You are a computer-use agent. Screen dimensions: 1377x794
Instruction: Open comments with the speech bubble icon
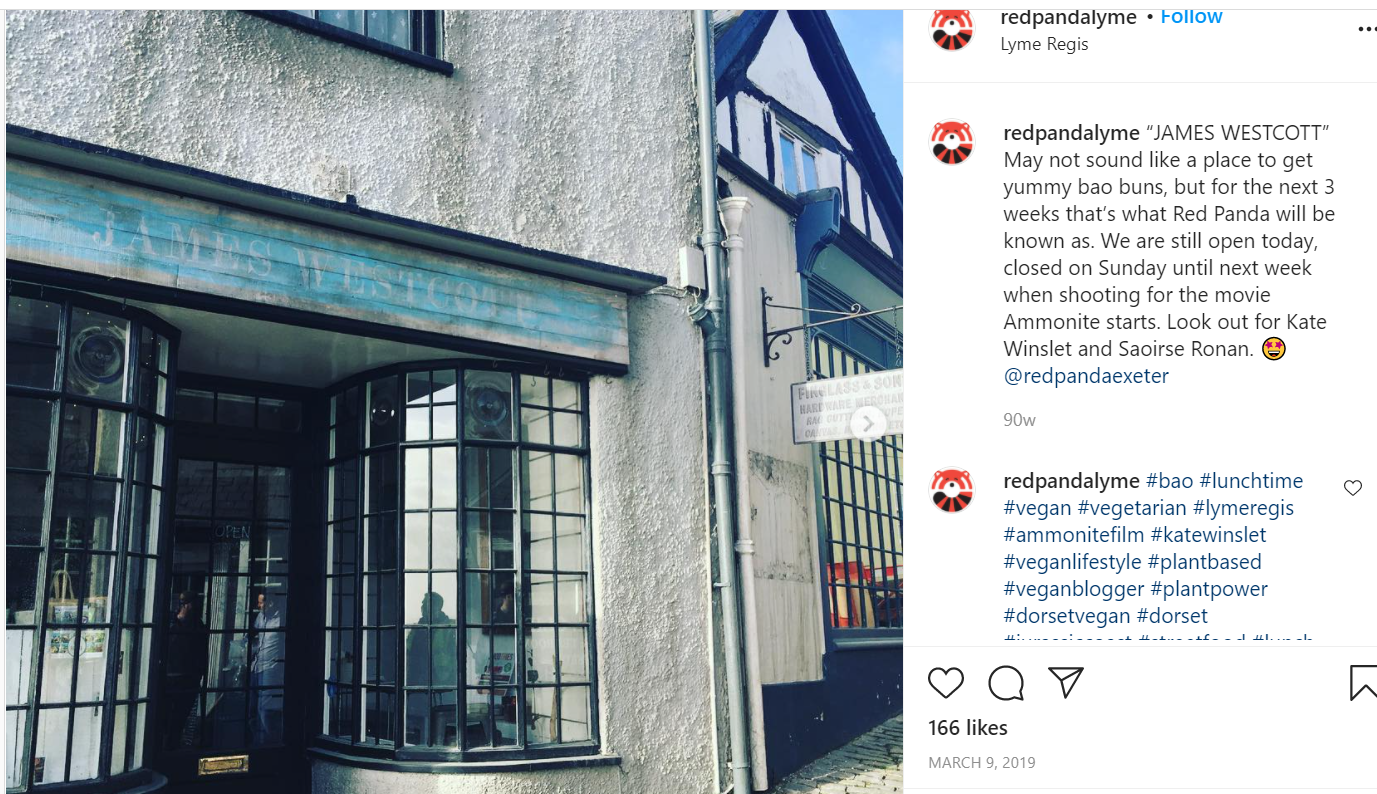click(1006, 683)
